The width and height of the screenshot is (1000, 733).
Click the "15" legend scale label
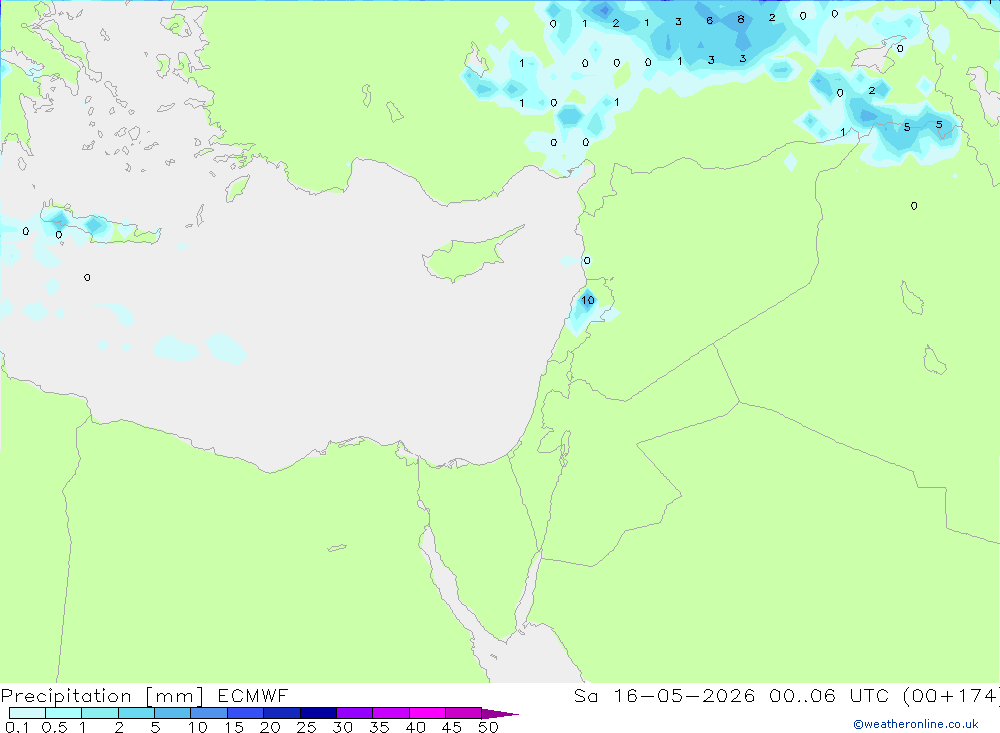[x=233, y=727]
